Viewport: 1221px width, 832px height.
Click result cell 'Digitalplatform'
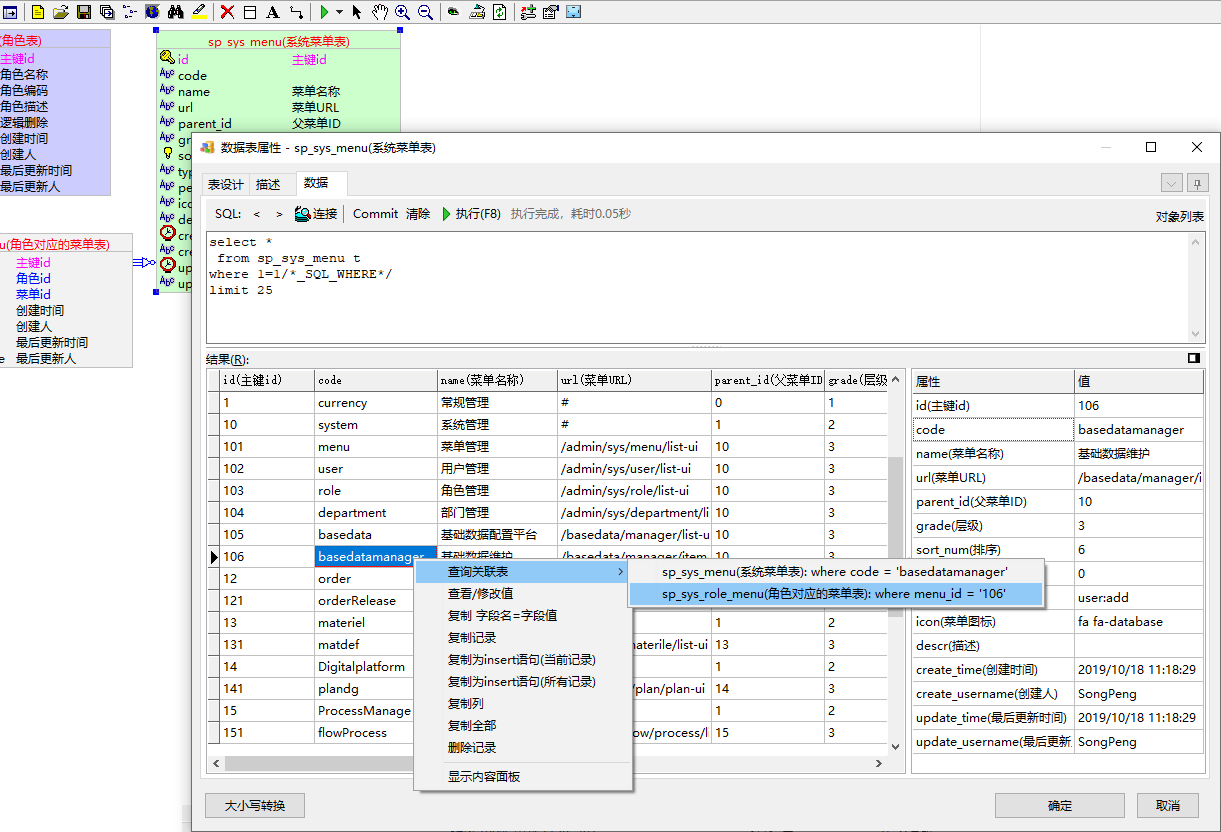click(362, 667)
